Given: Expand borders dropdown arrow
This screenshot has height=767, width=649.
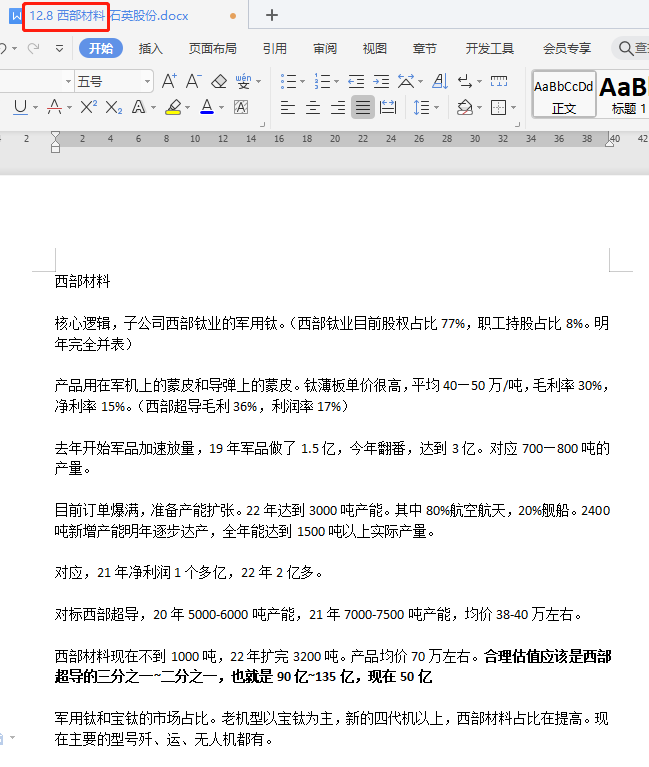Looking at the screenshot, I should pos(514,108).
